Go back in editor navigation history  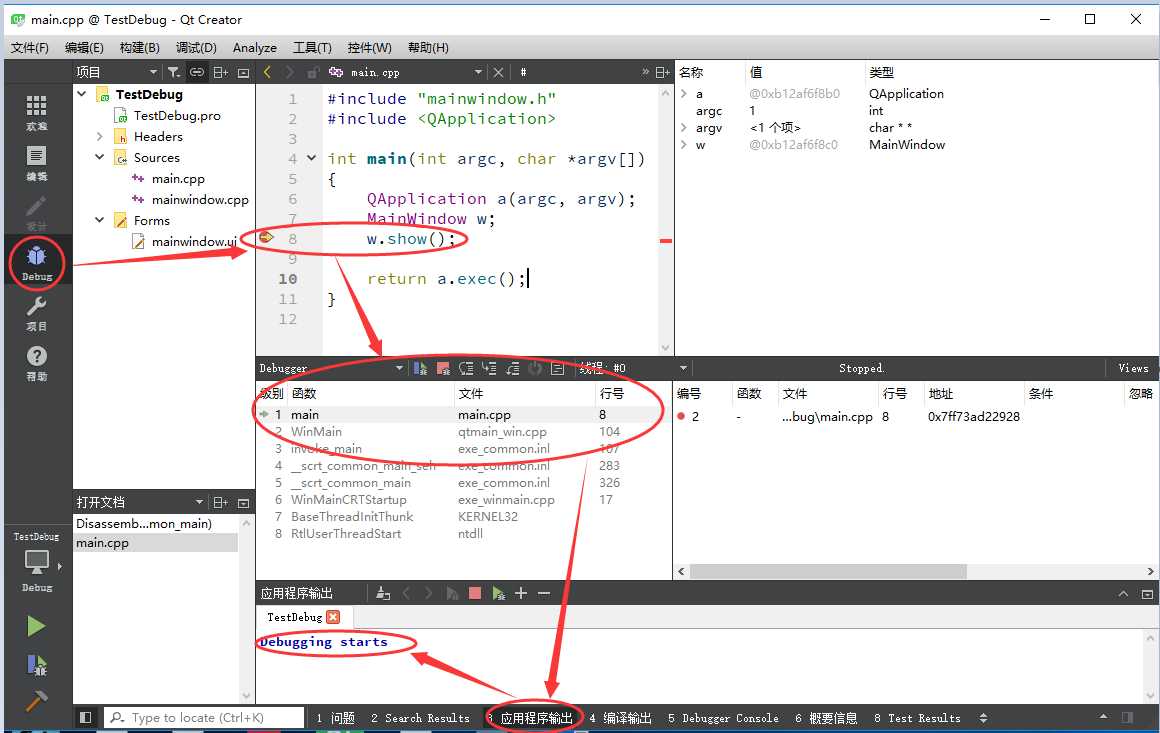(267, 72)
